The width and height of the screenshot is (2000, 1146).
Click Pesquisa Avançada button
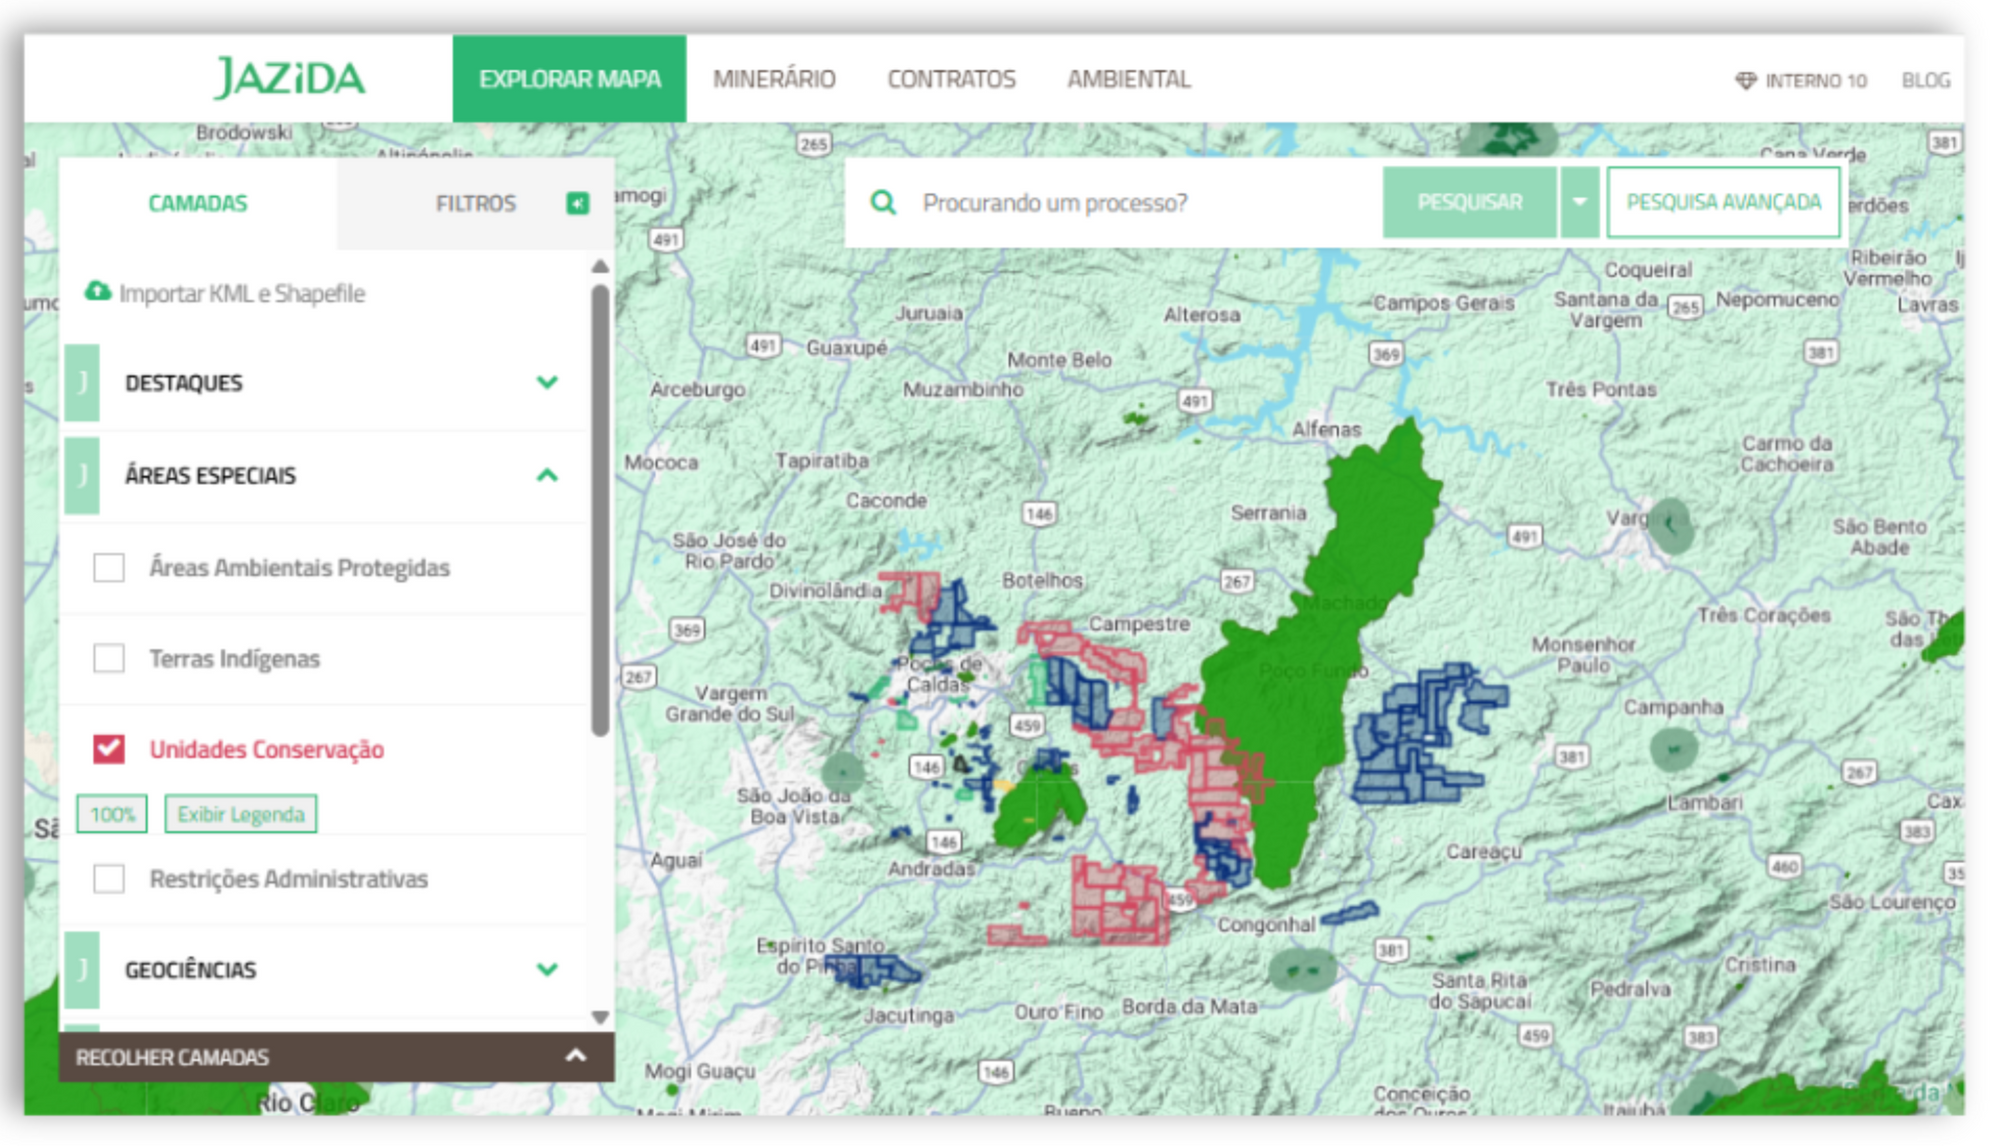pos(1723,203)
